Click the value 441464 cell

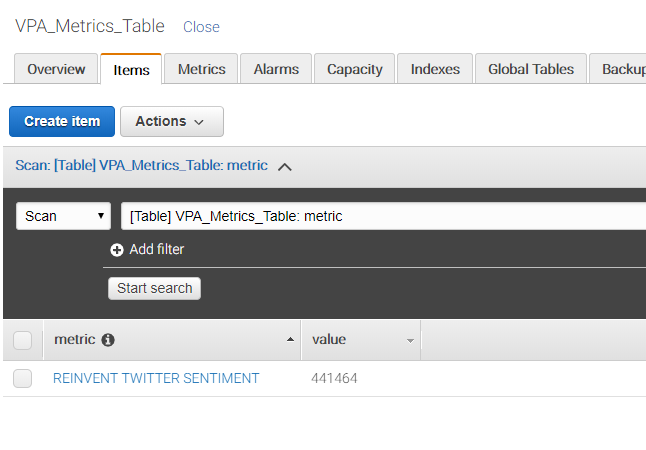[x=334, y=378]
